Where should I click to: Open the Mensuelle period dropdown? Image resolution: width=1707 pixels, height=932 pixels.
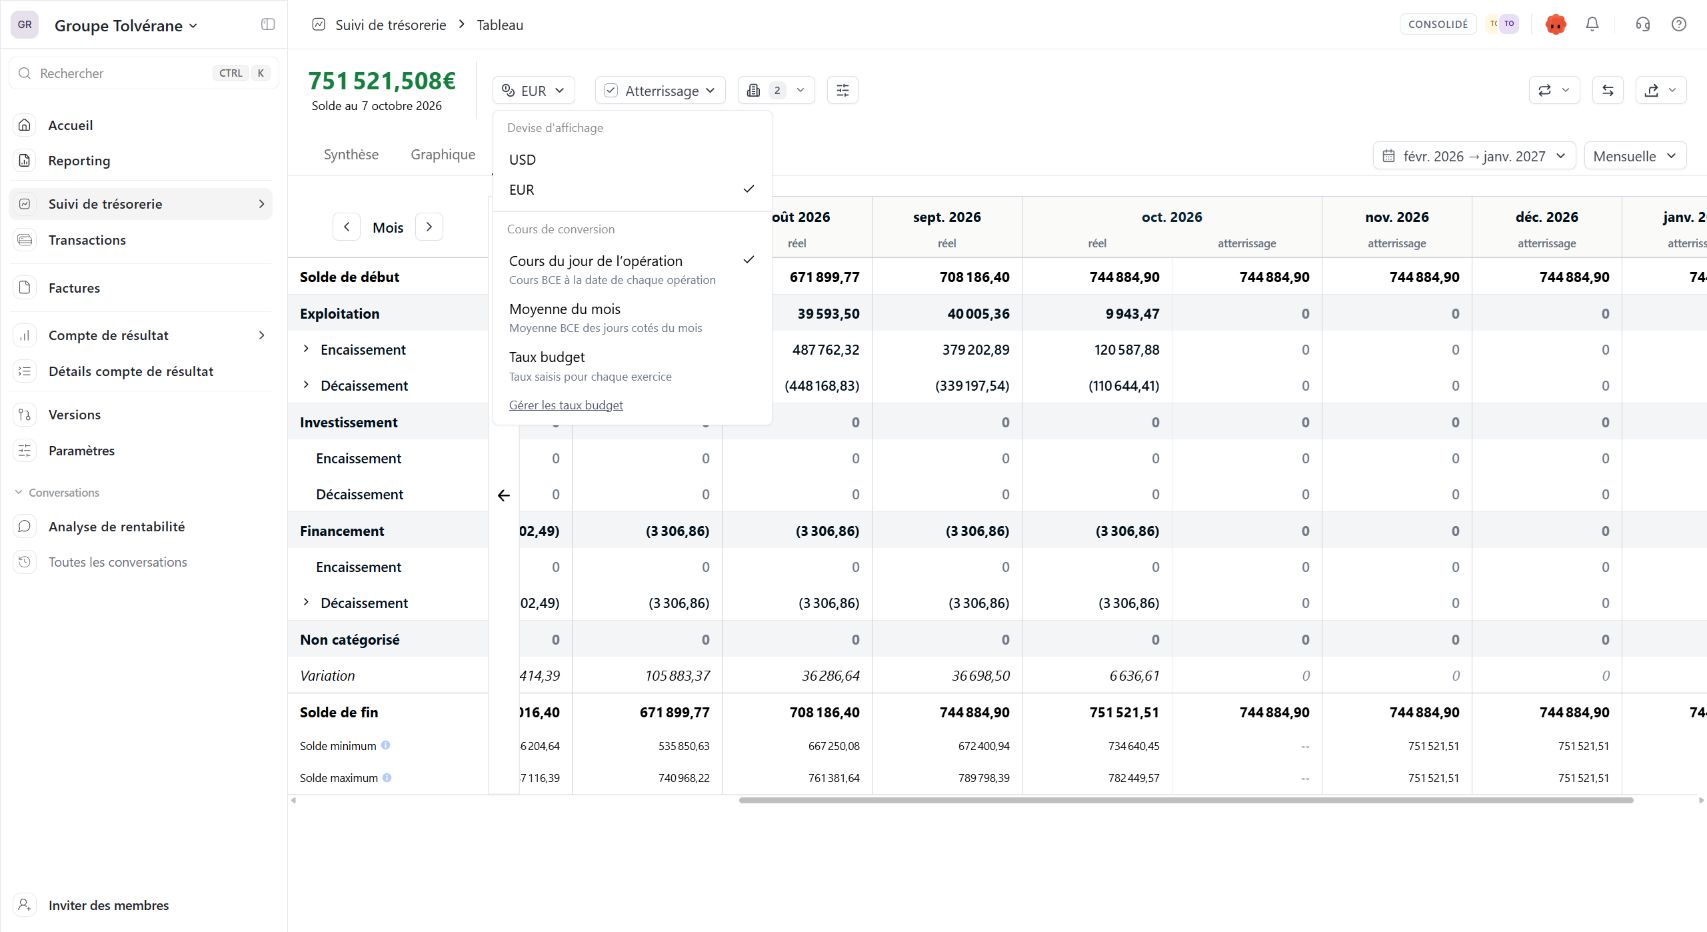[1635, 156]
